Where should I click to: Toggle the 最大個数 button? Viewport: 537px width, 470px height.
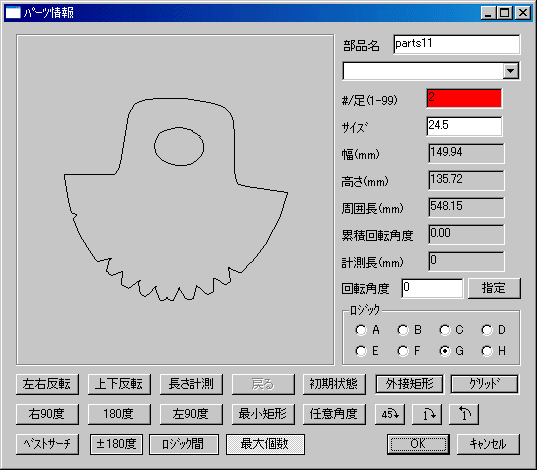pyautogui.click(x=265, y=444)
